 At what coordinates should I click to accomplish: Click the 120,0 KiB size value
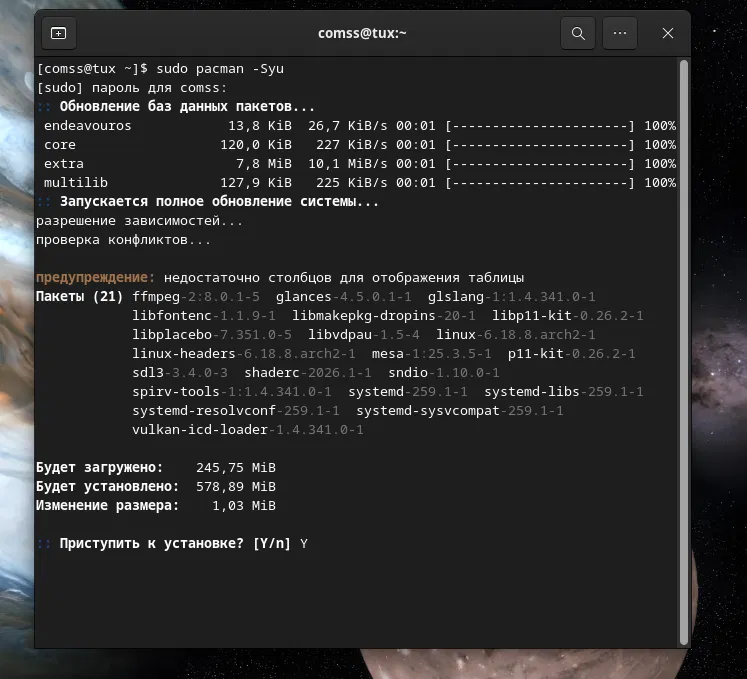[256, 145]
